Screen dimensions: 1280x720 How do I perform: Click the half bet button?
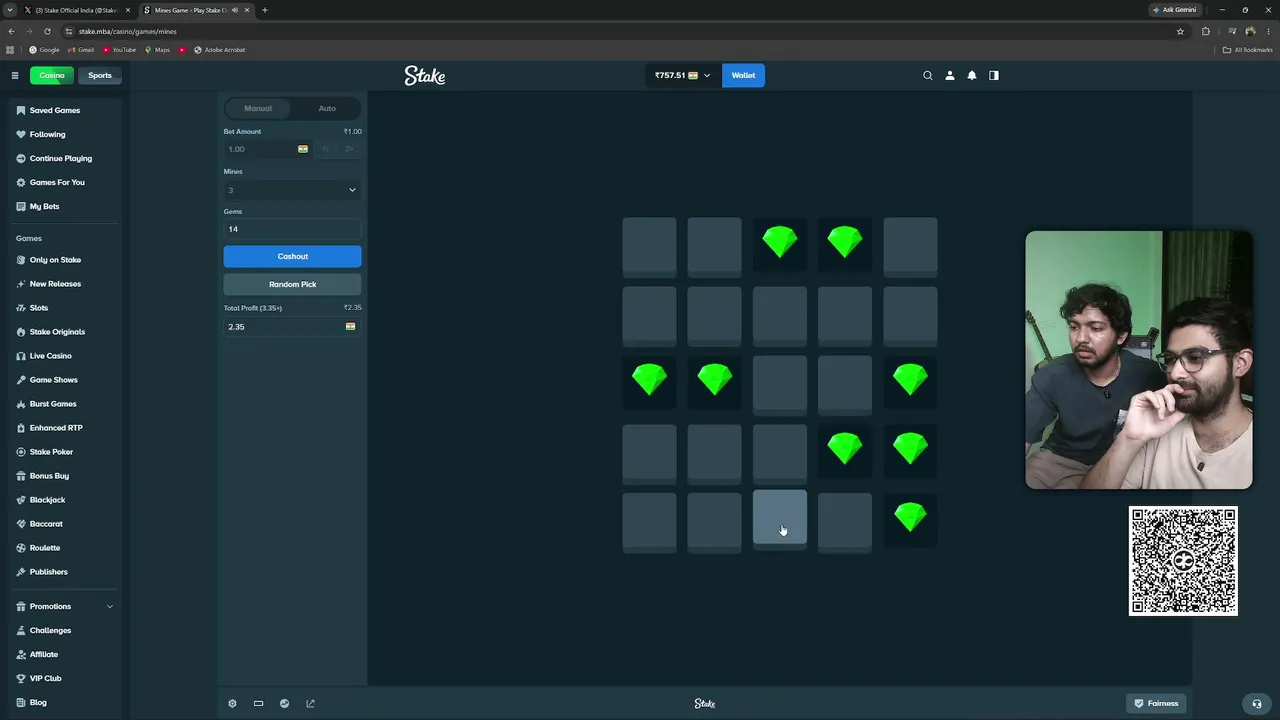pos(325,149)
